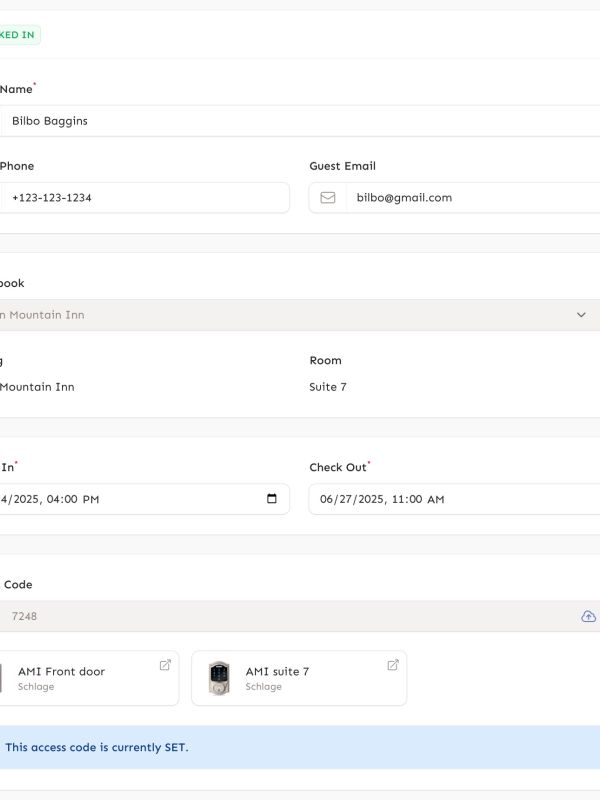Select the AMI Front door lock card
600x800 pixels.
click(x=89, y=678)
